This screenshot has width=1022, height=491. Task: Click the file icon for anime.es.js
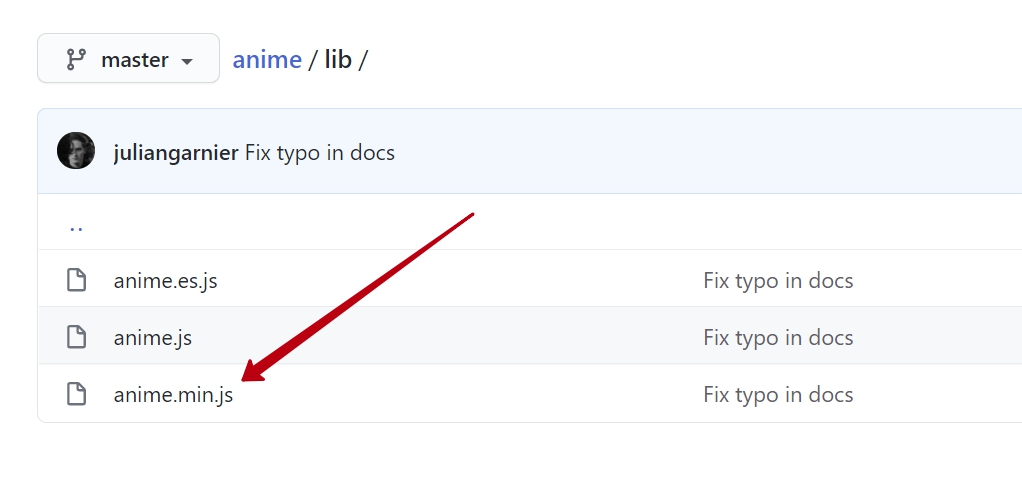(76, 280)
